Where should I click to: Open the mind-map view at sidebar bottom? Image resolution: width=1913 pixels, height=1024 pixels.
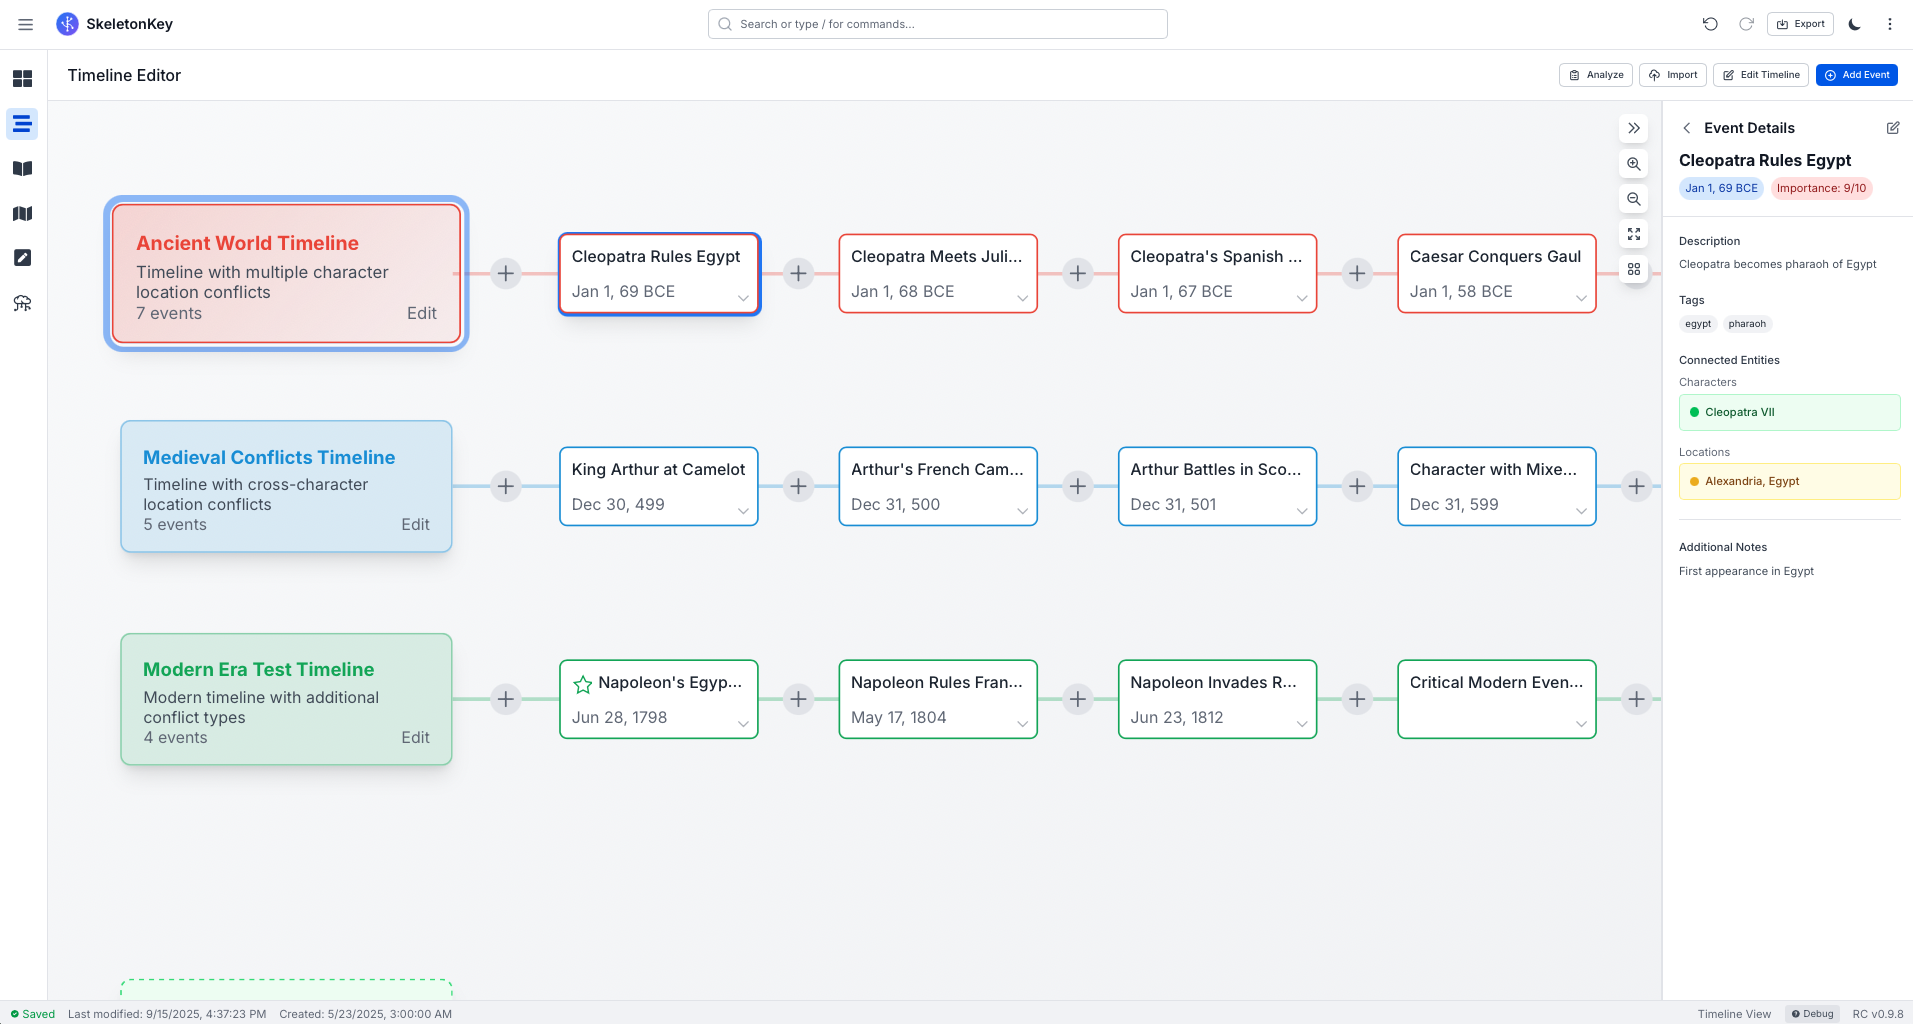[21, 302]
